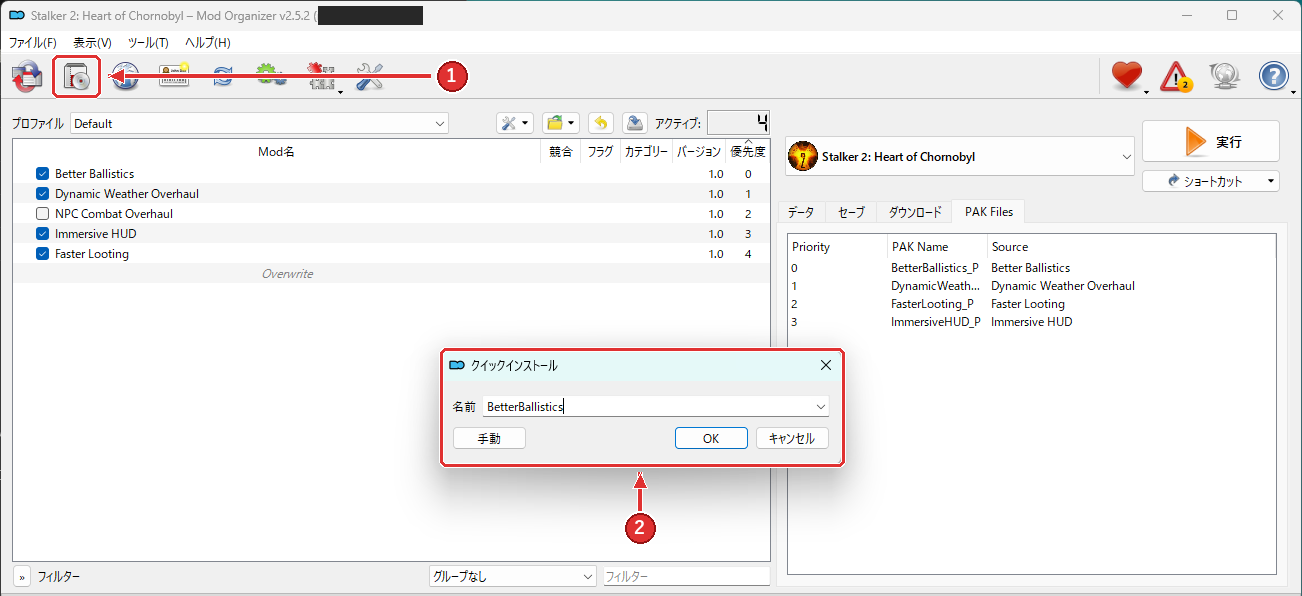
Task: Select FasterLooting_P PAK entry
Action: pyautogui.click(x=1031, y=304)
